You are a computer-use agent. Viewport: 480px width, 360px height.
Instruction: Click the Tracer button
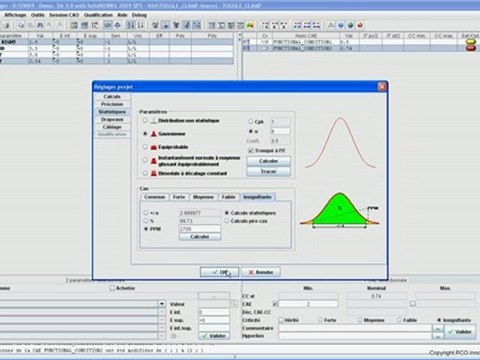268,171
